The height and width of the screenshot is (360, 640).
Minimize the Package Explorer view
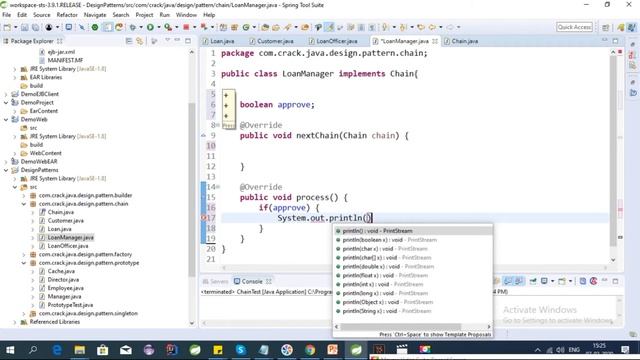178,40
